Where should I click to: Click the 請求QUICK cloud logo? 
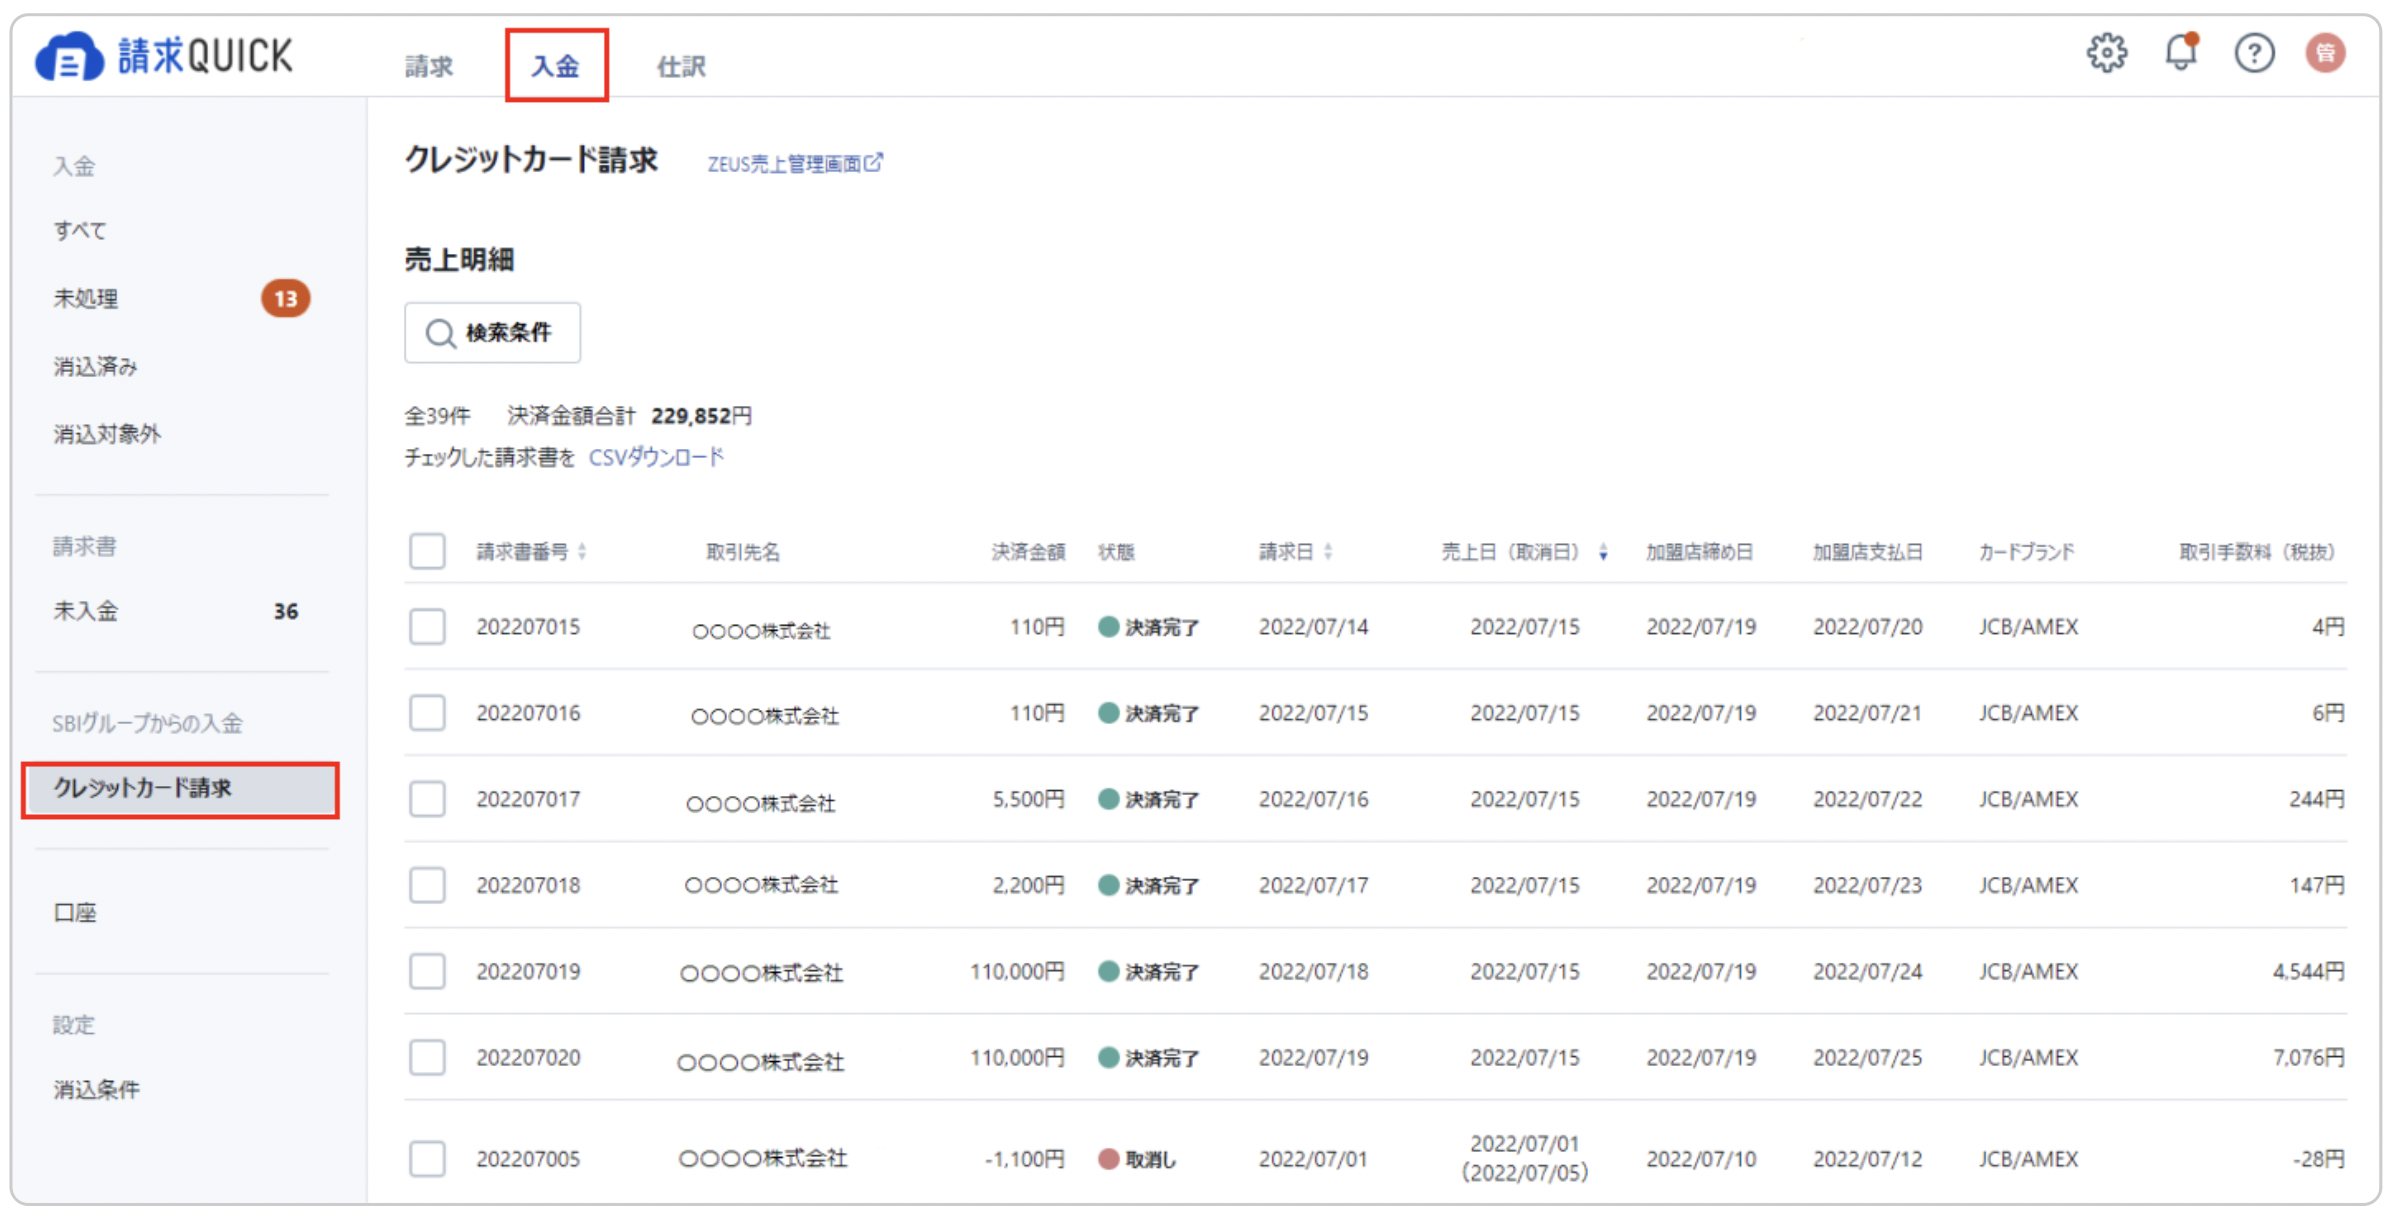pyautogui.click(x=68, y=57)
